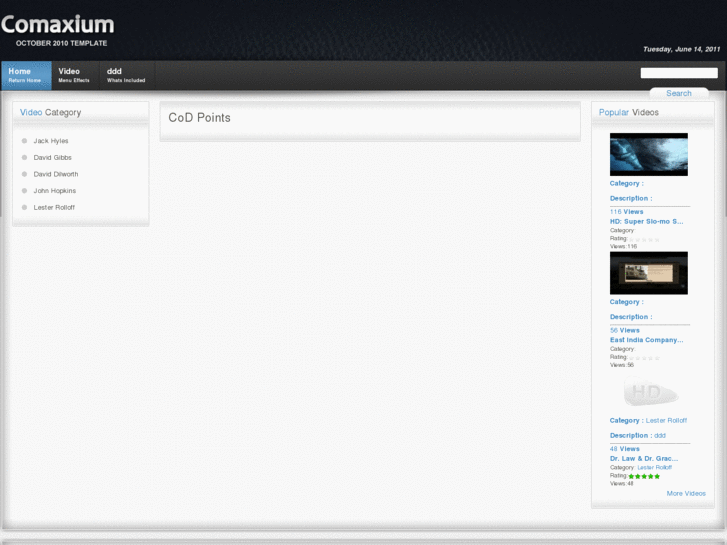Select John Hopkins video category
The image size is (727, 545).
(x=54, y=191)
